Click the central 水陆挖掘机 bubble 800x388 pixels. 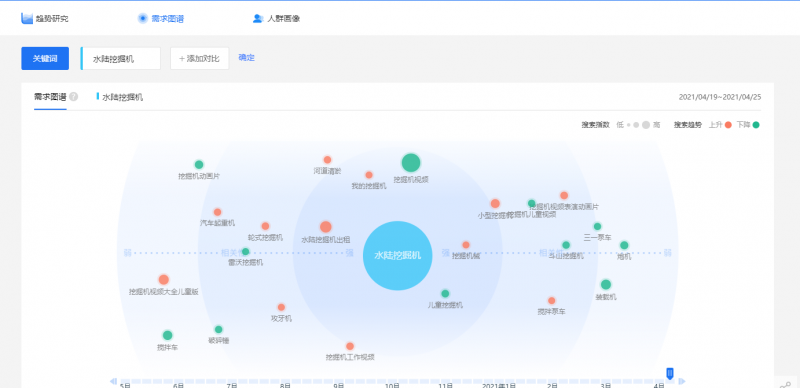coord(397,255)
